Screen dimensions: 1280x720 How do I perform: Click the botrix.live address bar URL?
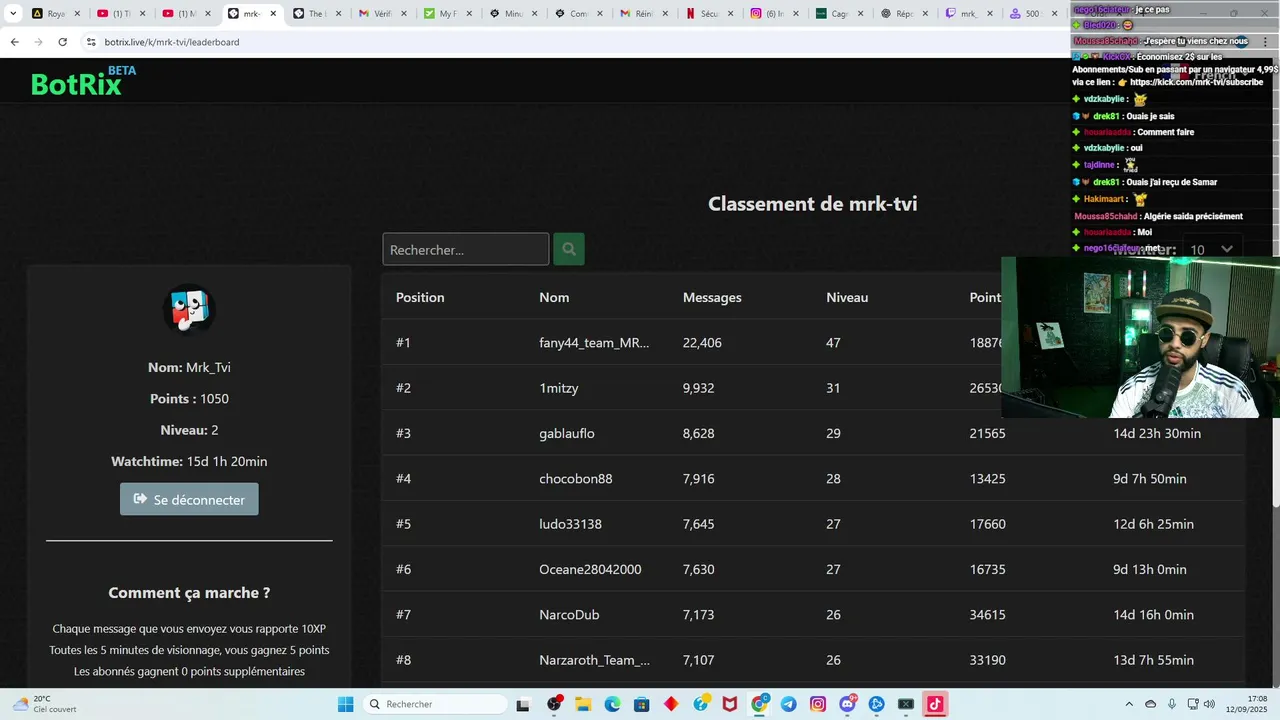click(172, 42)
